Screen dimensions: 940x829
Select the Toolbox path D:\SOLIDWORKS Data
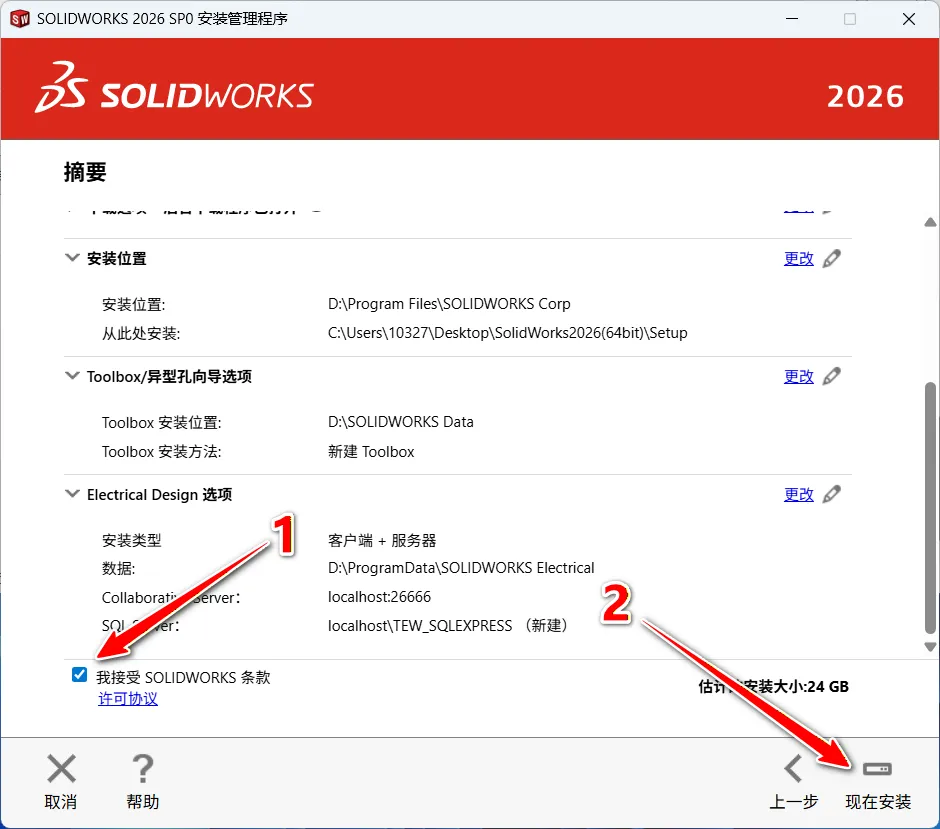click(400, 422)
